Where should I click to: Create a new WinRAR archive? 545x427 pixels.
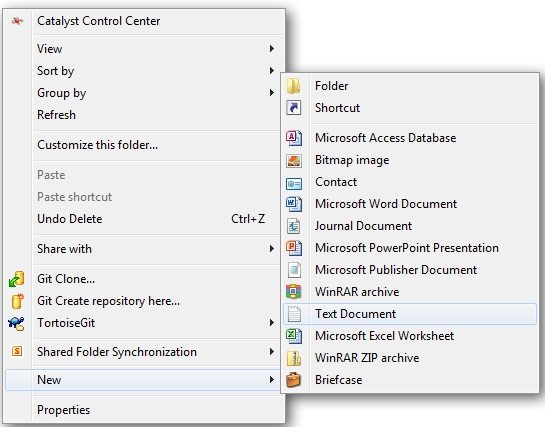(x=410, y=292)
